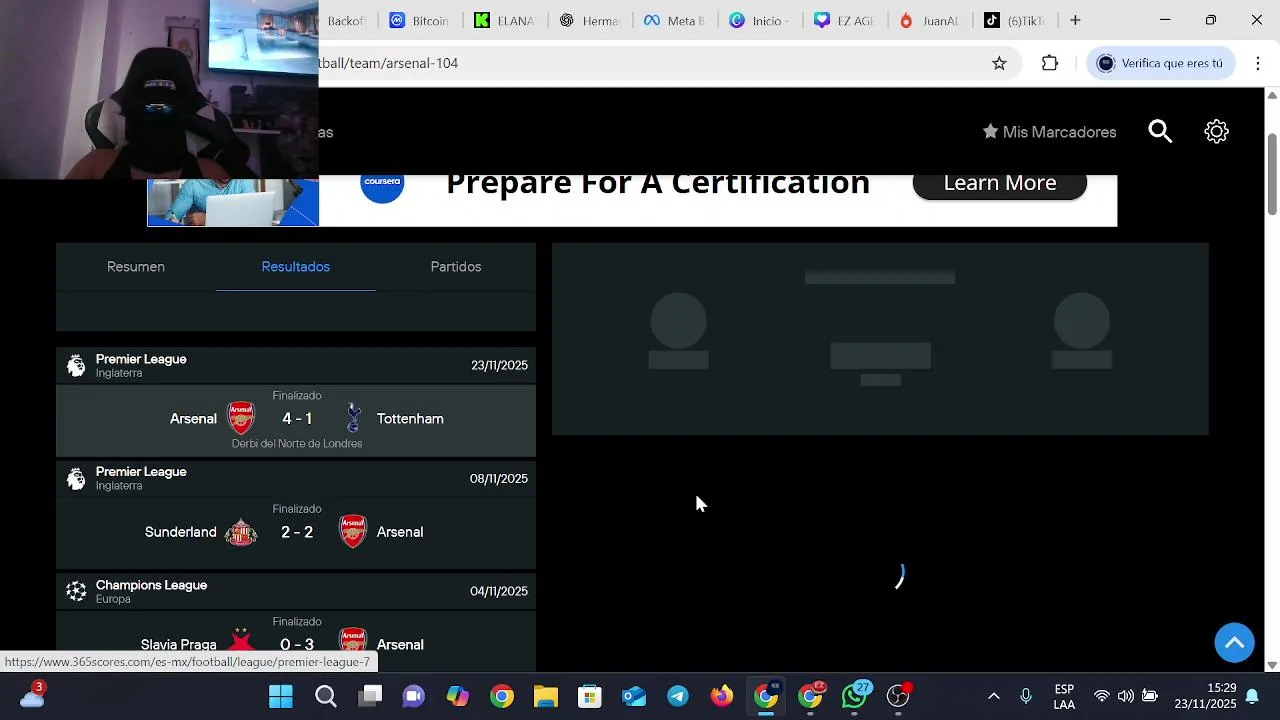Click the browser vertical scrollbar thumb

tap(1272, 173)
